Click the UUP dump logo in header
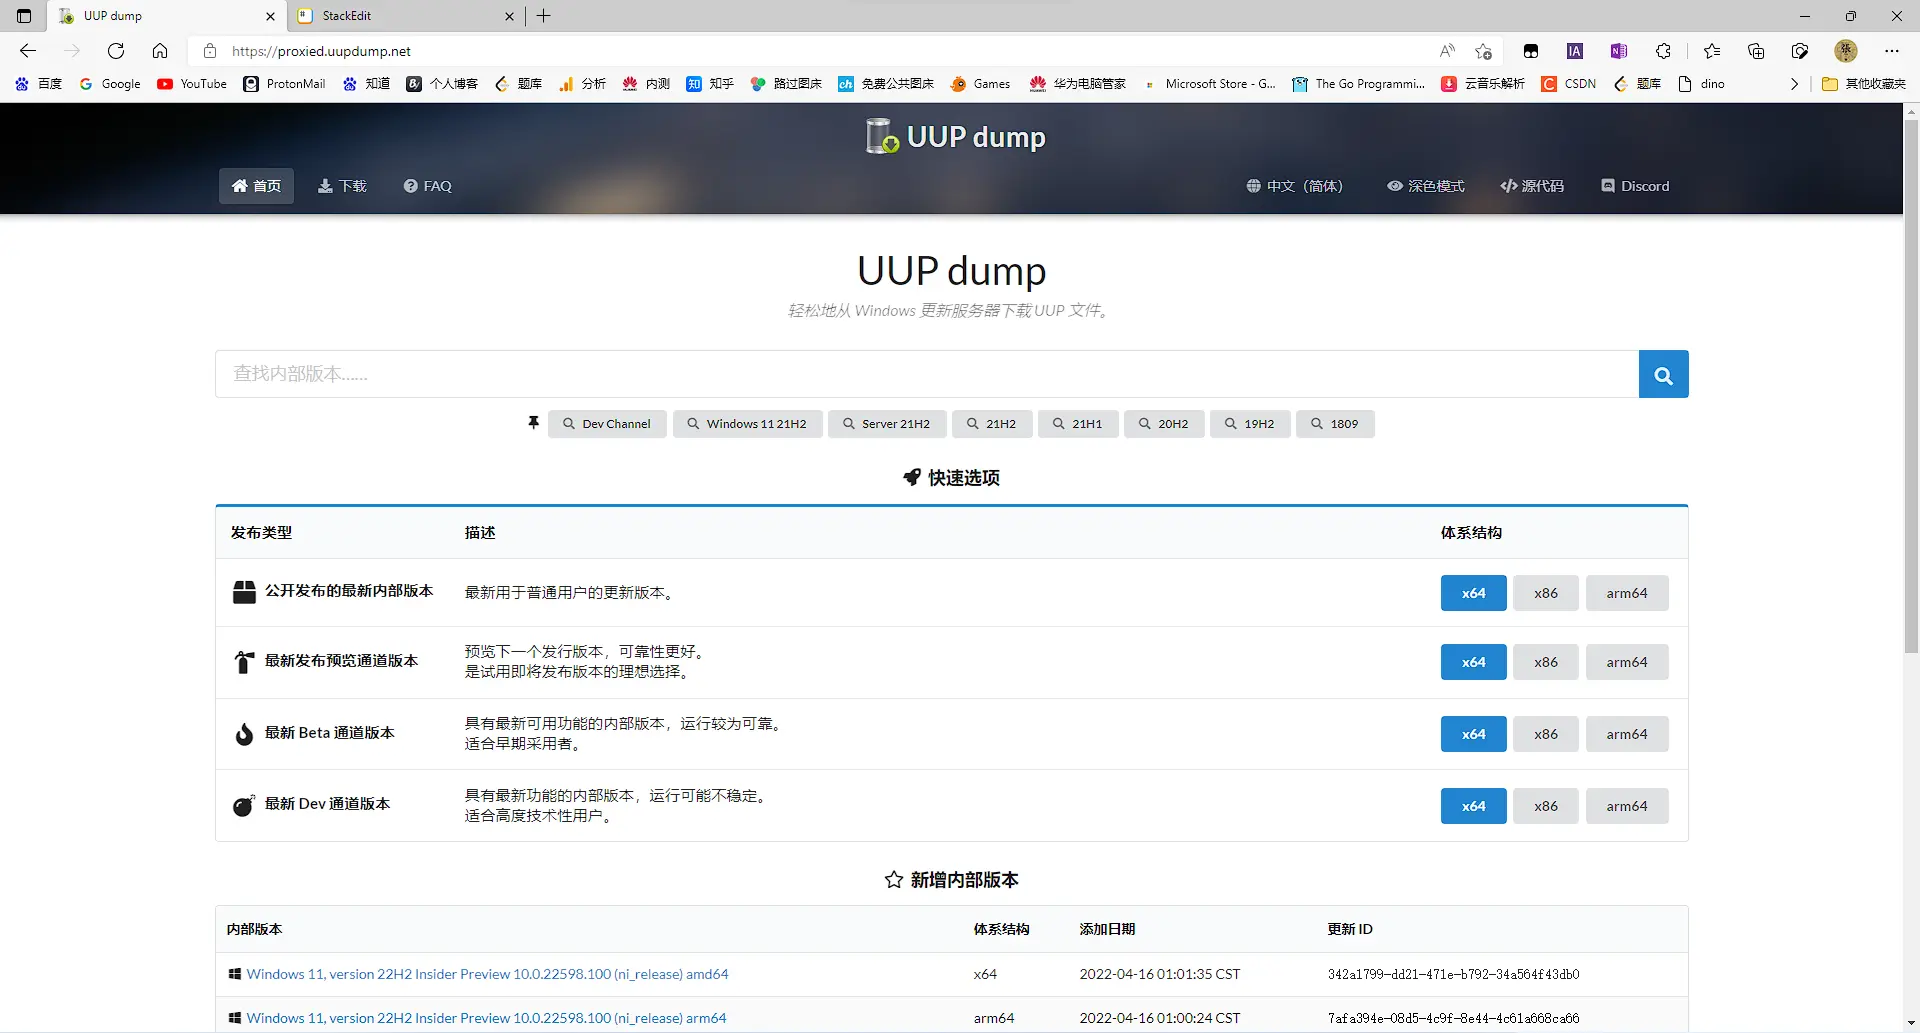Screen dimensions: 1920x1033 [956, 136]
